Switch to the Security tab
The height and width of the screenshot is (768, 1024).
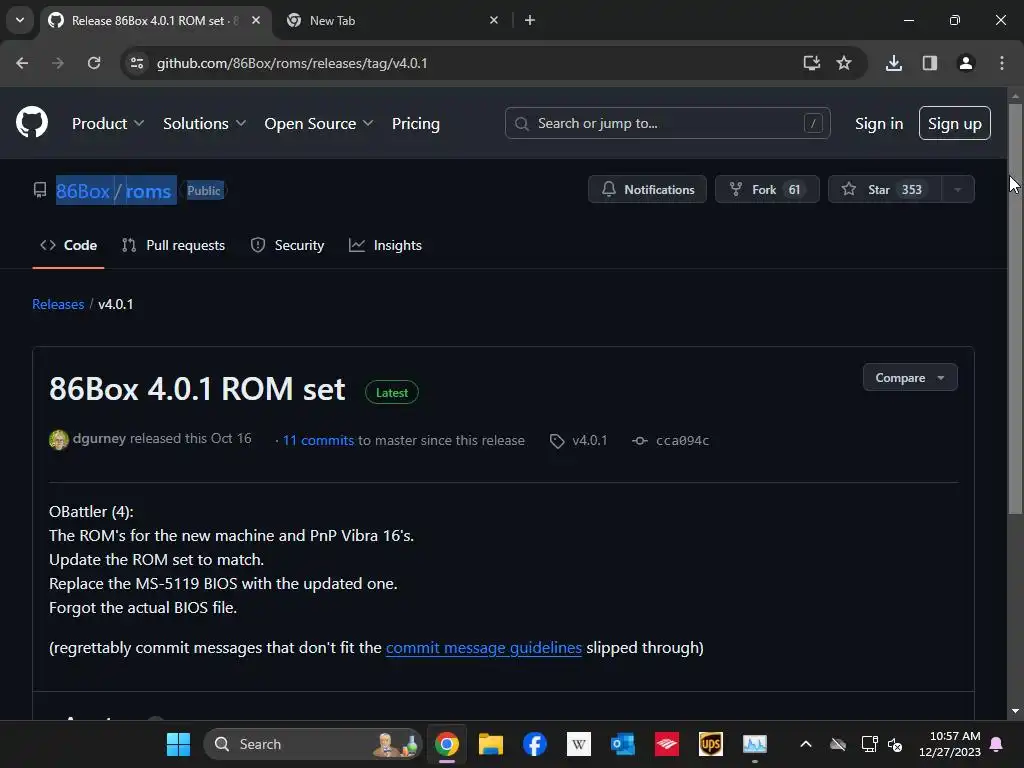287,246
